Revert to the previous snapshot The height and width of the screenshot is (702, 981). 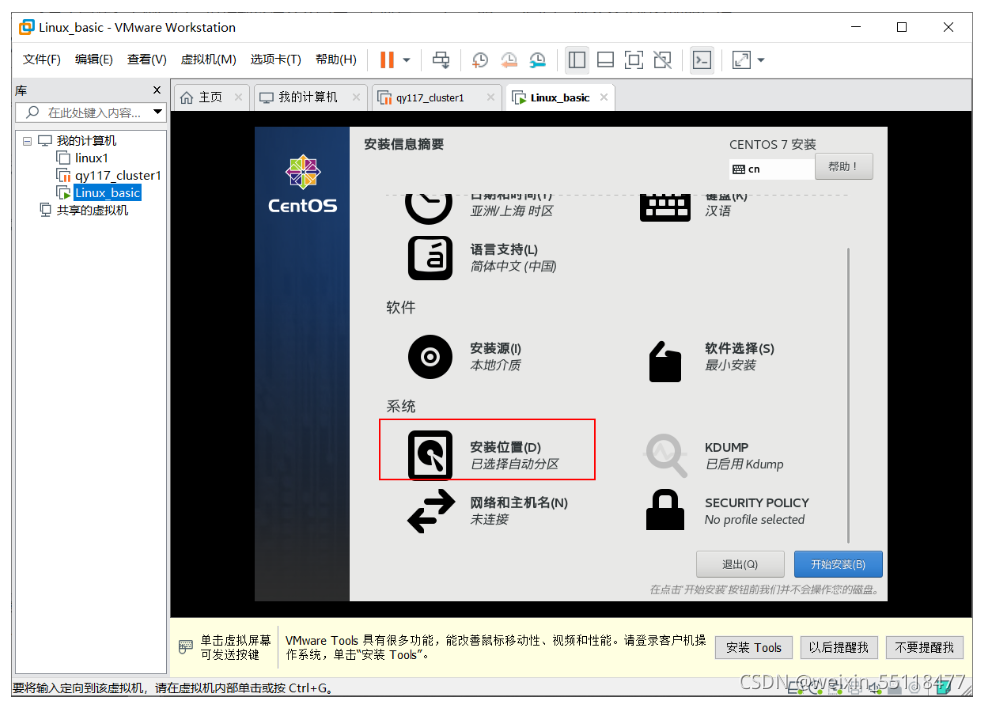pos(509,60)
